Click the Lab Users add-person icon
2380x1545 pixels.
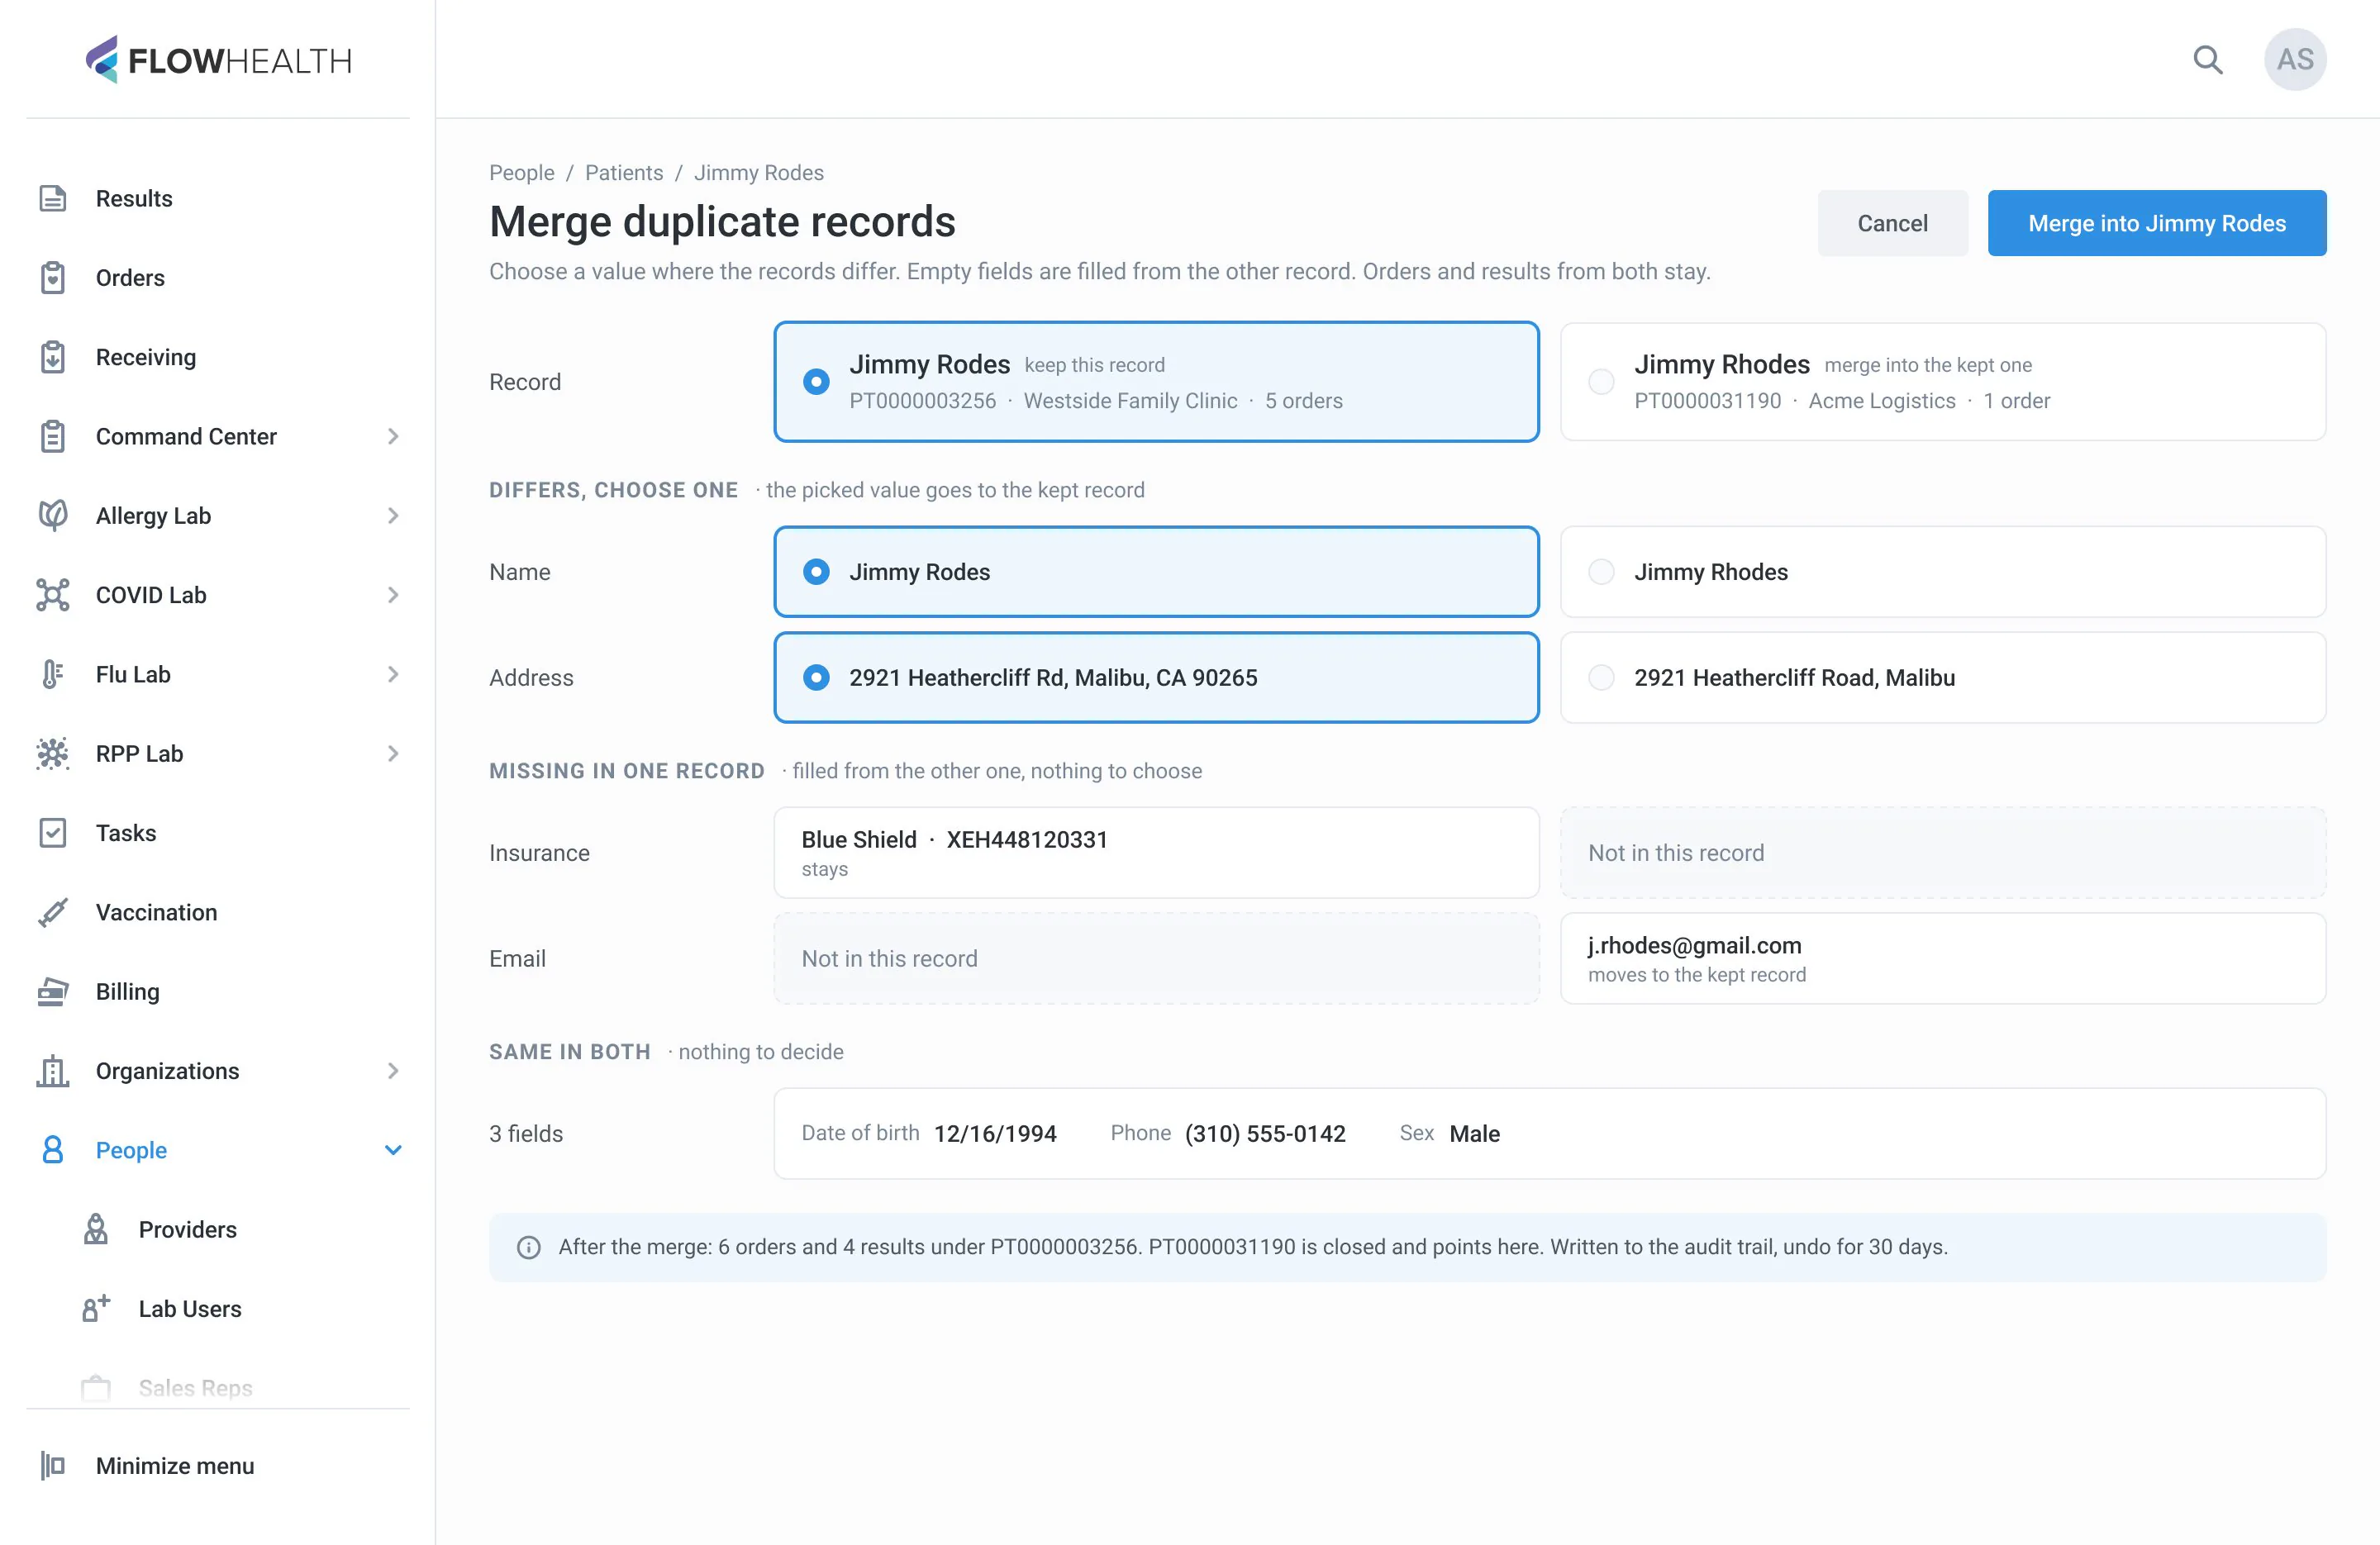[x=96, y=1308]
